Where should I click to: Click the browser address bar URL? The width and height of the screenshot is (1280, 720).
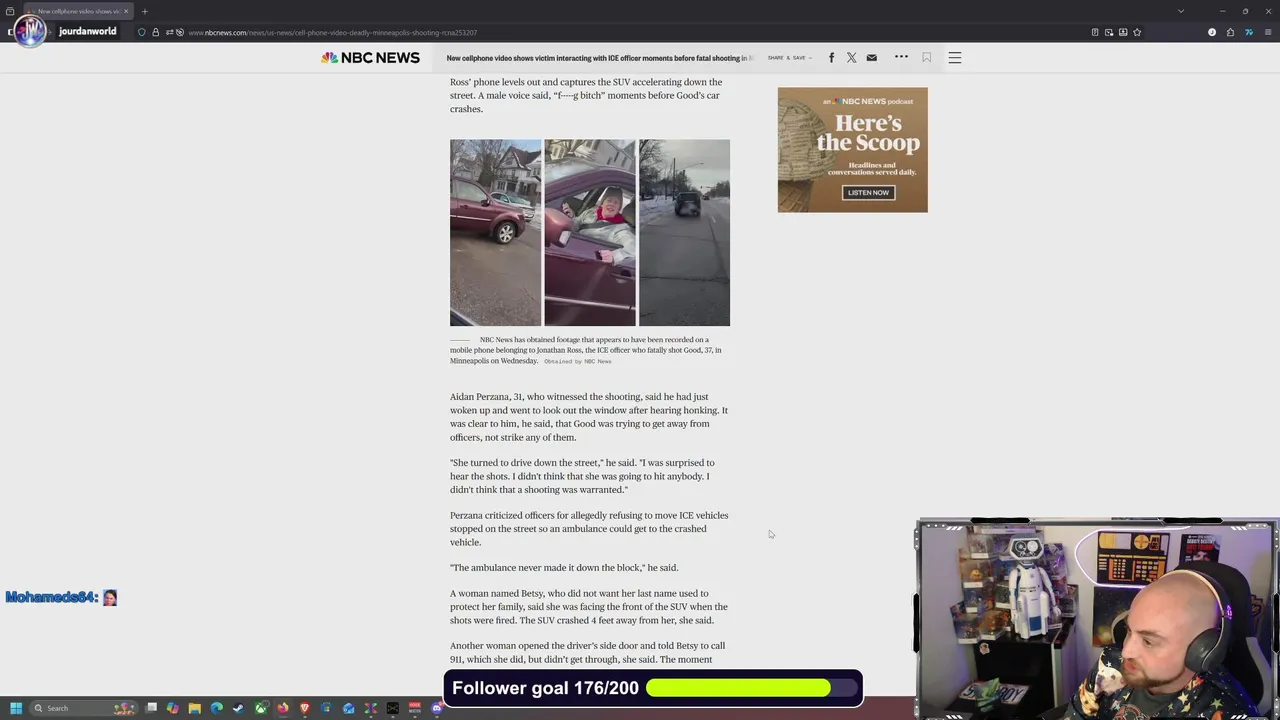coord(333,32)
